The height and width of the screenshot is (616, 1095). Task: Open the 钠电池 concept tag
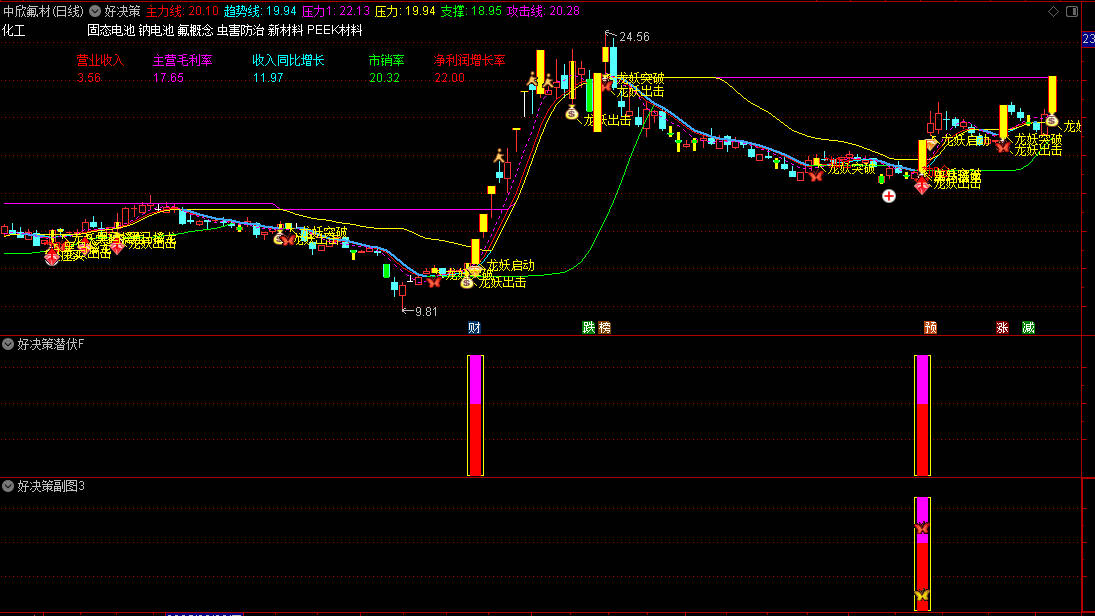point(156,31)
